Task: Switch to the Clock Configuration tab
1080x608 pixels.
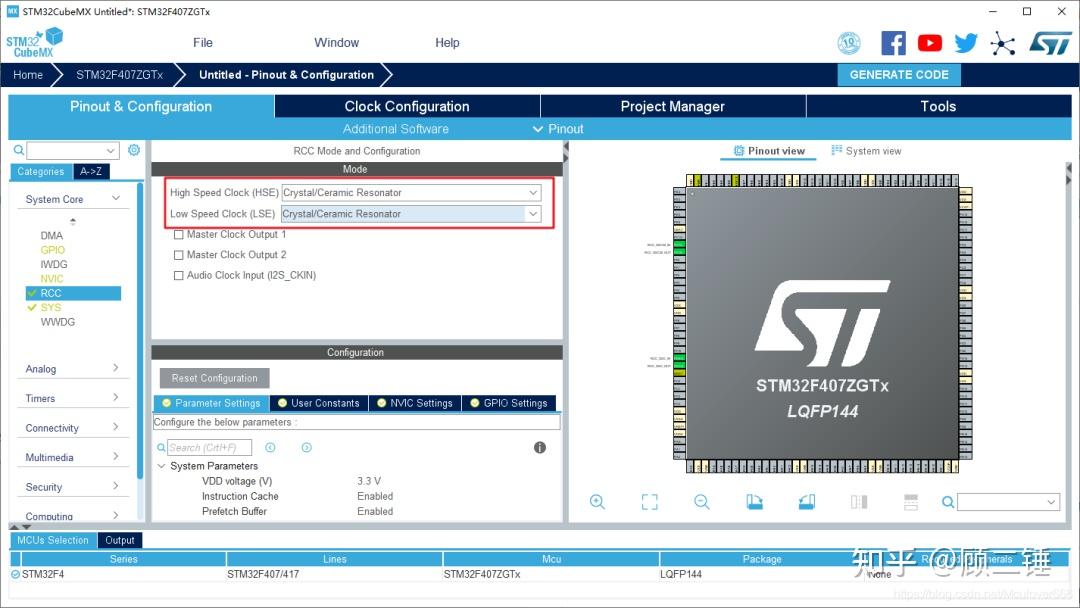Action: pyautogui.click(x=405, y=106)
